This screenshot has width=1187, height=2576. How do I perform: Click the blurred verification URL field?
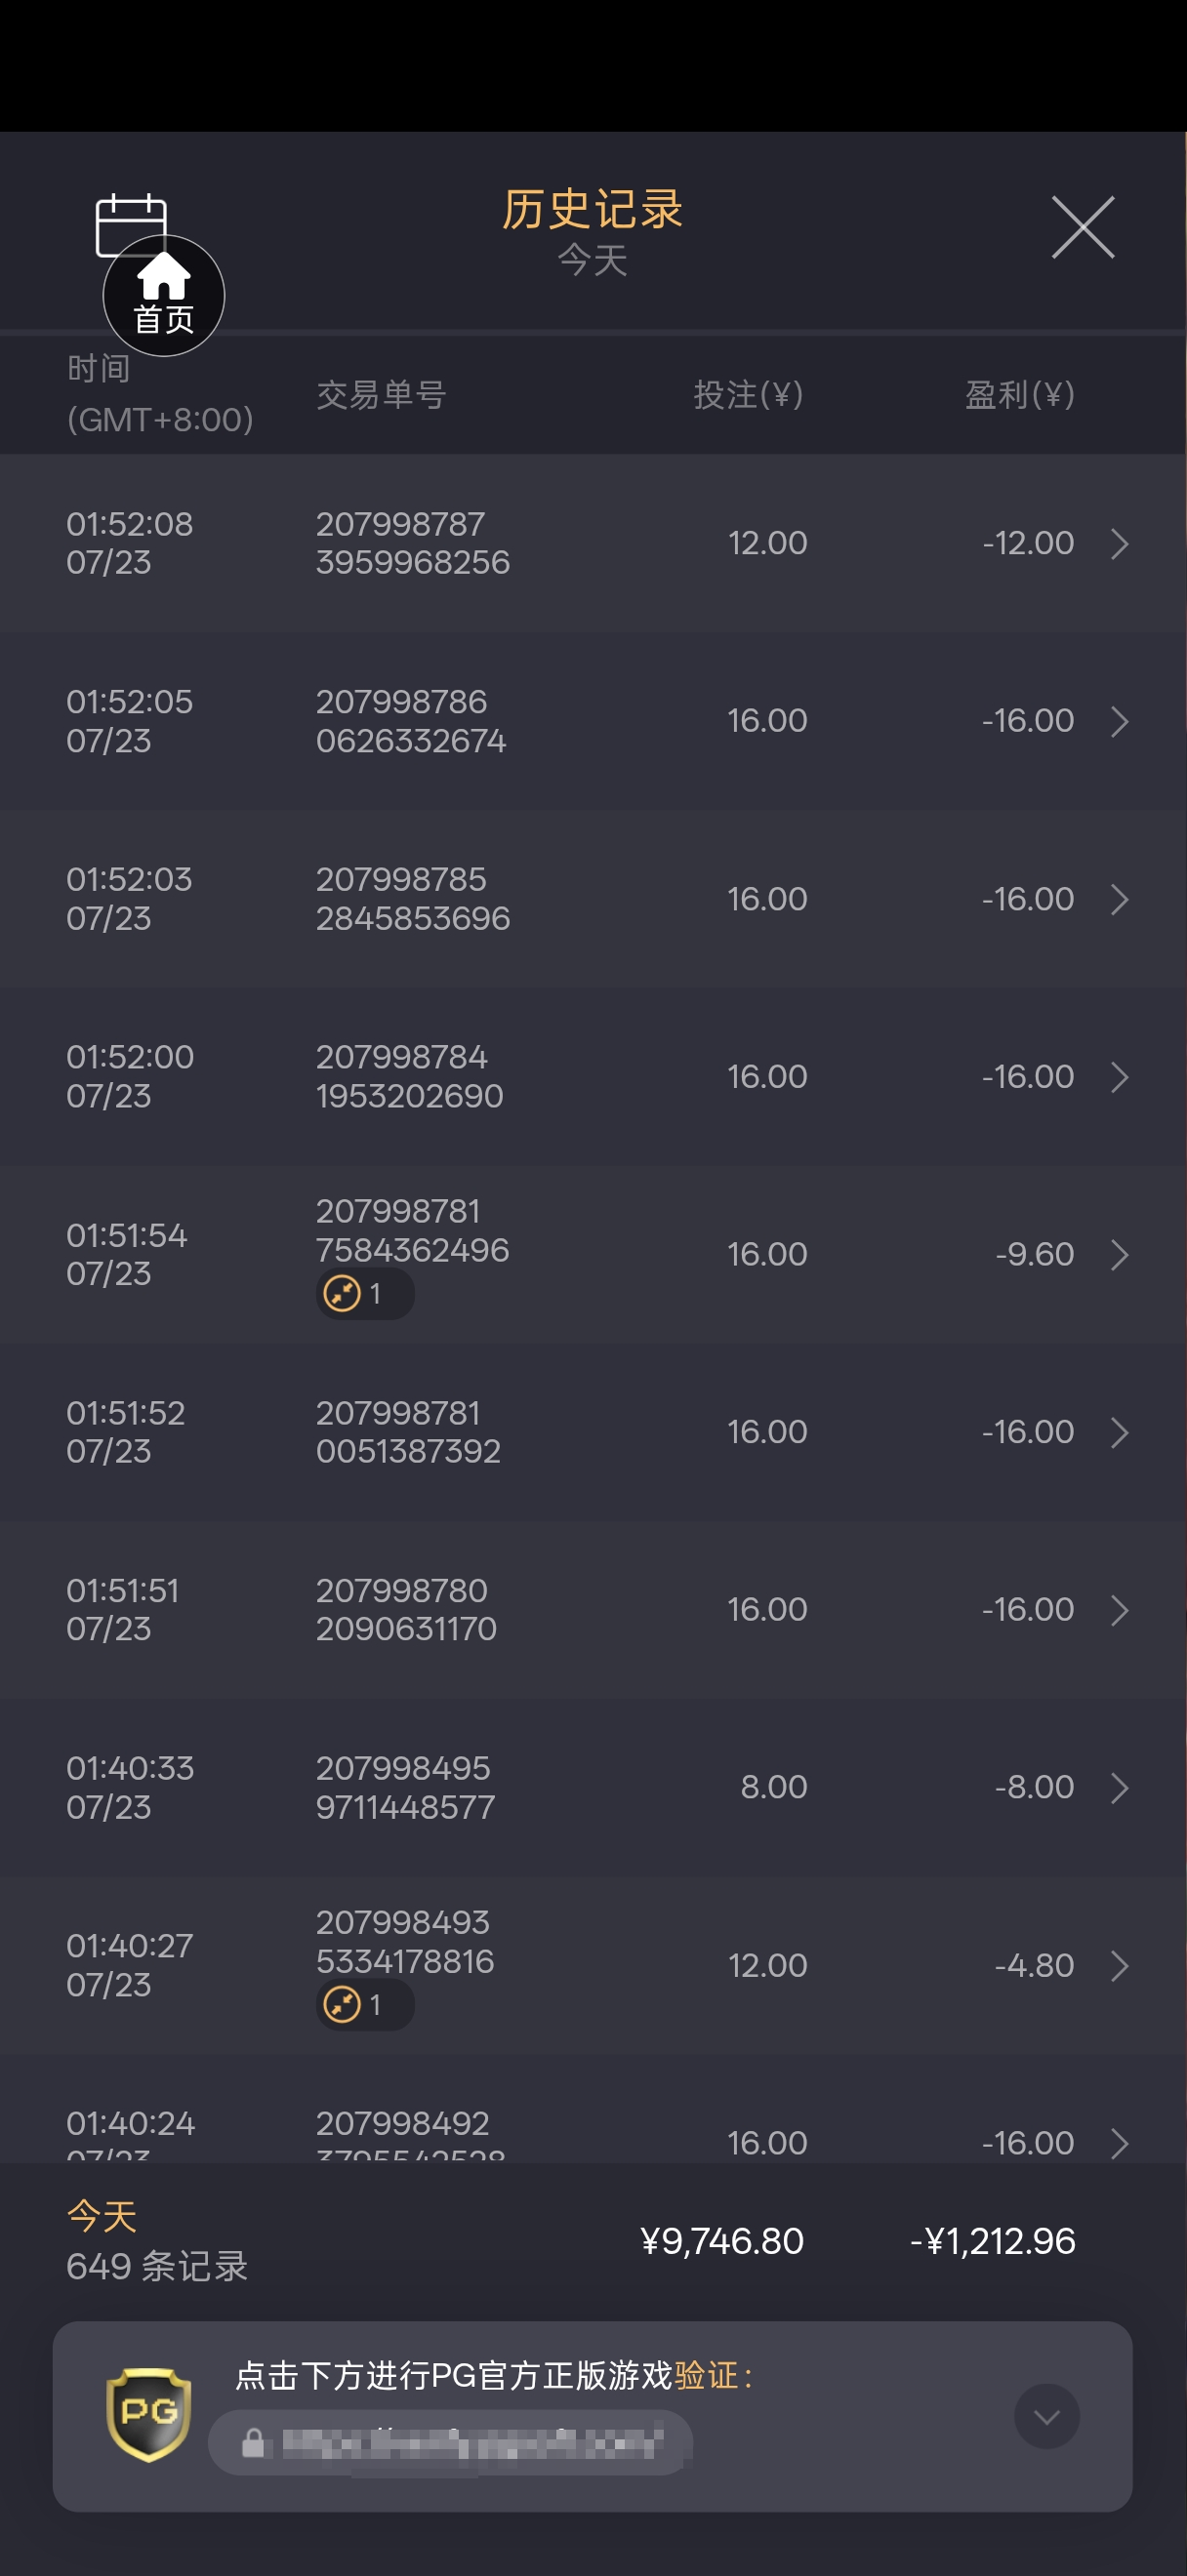450,2442
